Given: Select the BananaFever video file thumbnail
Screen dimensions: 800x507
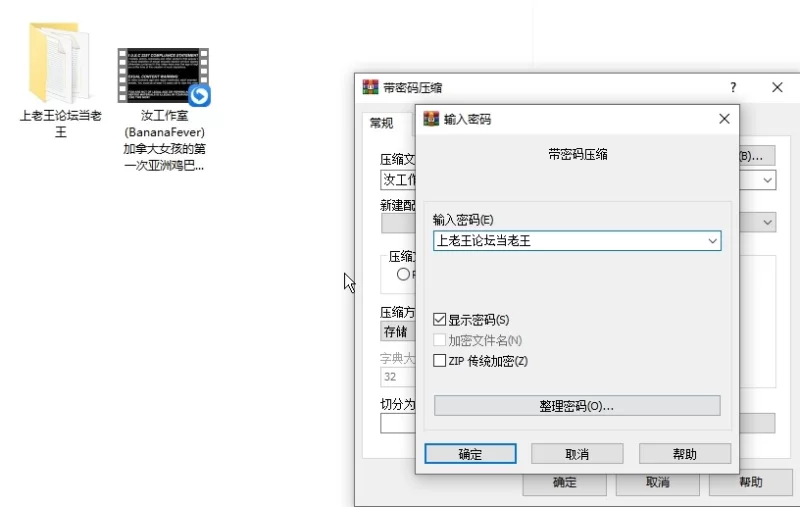Looking at the screenshot, I should coord(163,75).
